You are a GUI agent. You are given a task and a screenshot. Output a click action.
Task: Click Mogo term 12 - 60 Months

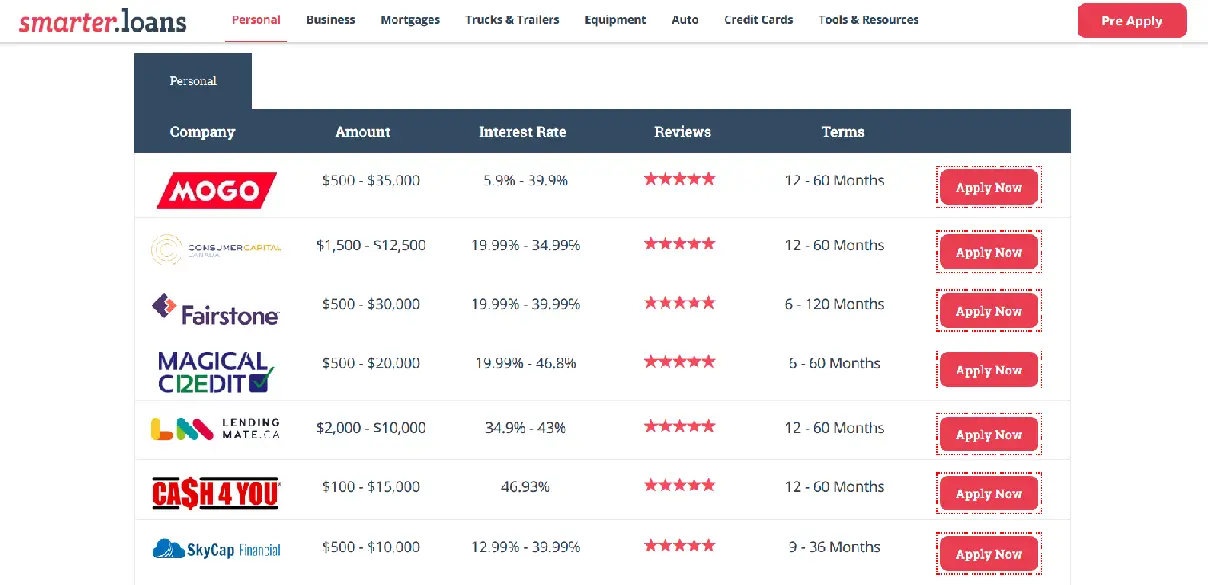coord(835,181)
